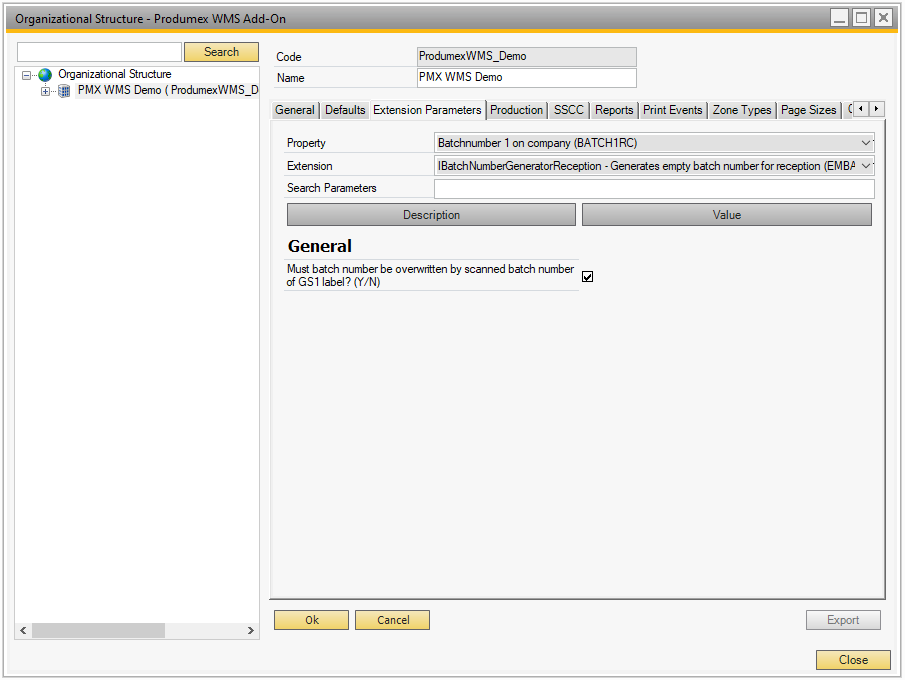Viewport: 905px width, 680px height.
Task: Click the globe icon for Organizational Structure
Action: (x=45, y=75)
